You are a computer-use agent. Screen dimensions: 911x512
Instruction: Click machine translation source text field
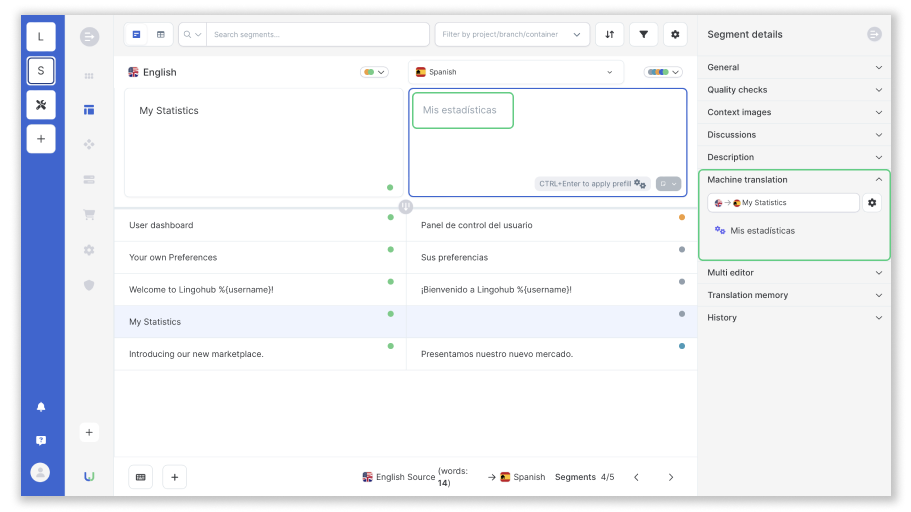pos(783,203)
